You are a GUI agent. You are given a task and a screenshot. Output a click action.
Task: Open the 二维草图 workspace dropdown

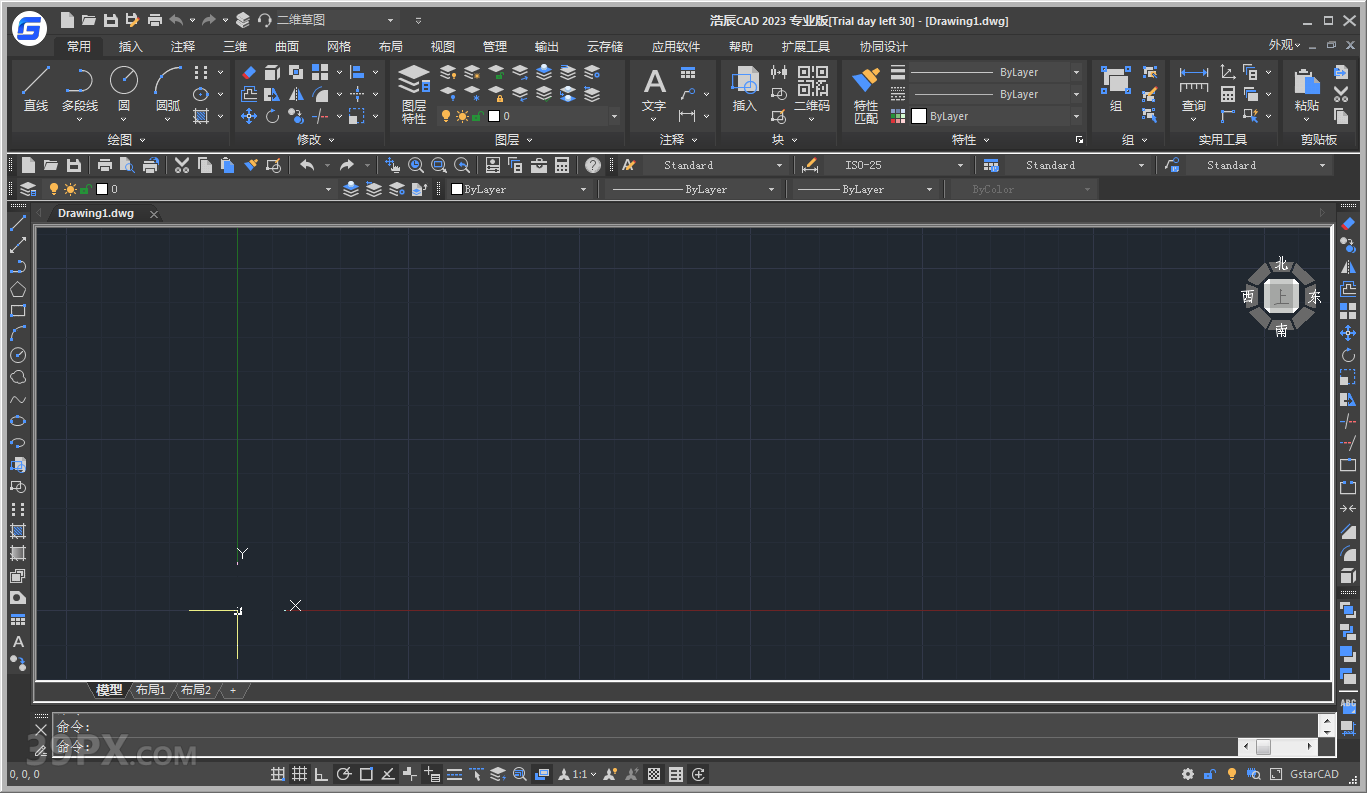[x=391, y=20]
